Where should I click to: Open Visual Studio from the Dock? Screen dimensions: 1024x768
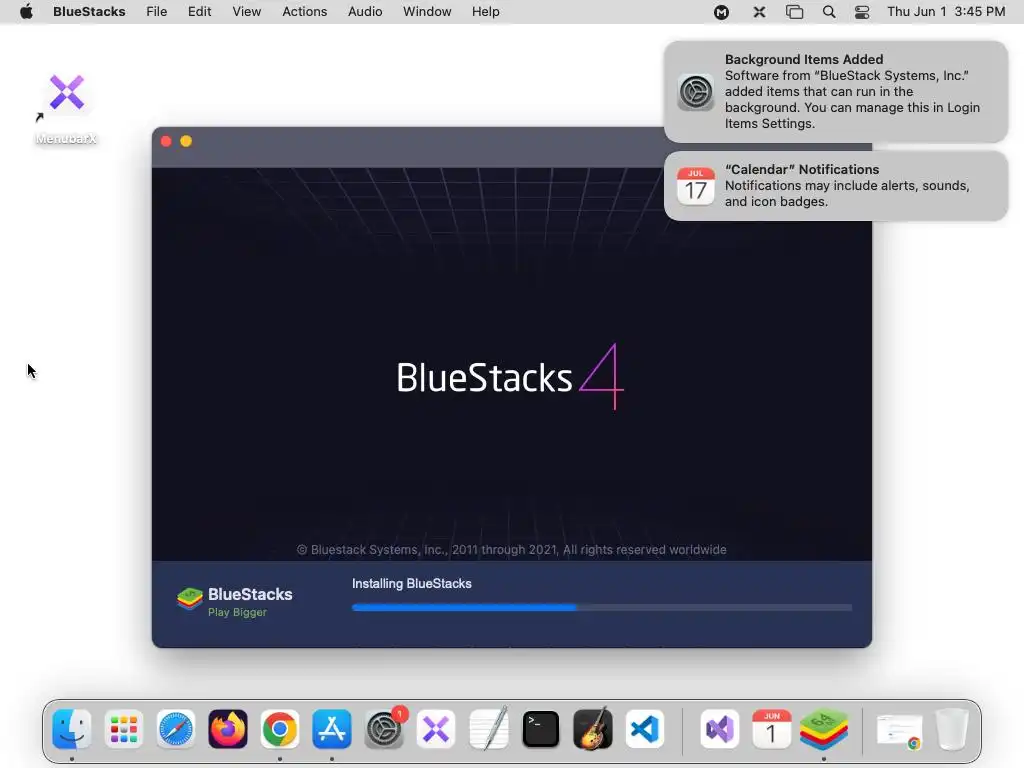coord(720,729)
